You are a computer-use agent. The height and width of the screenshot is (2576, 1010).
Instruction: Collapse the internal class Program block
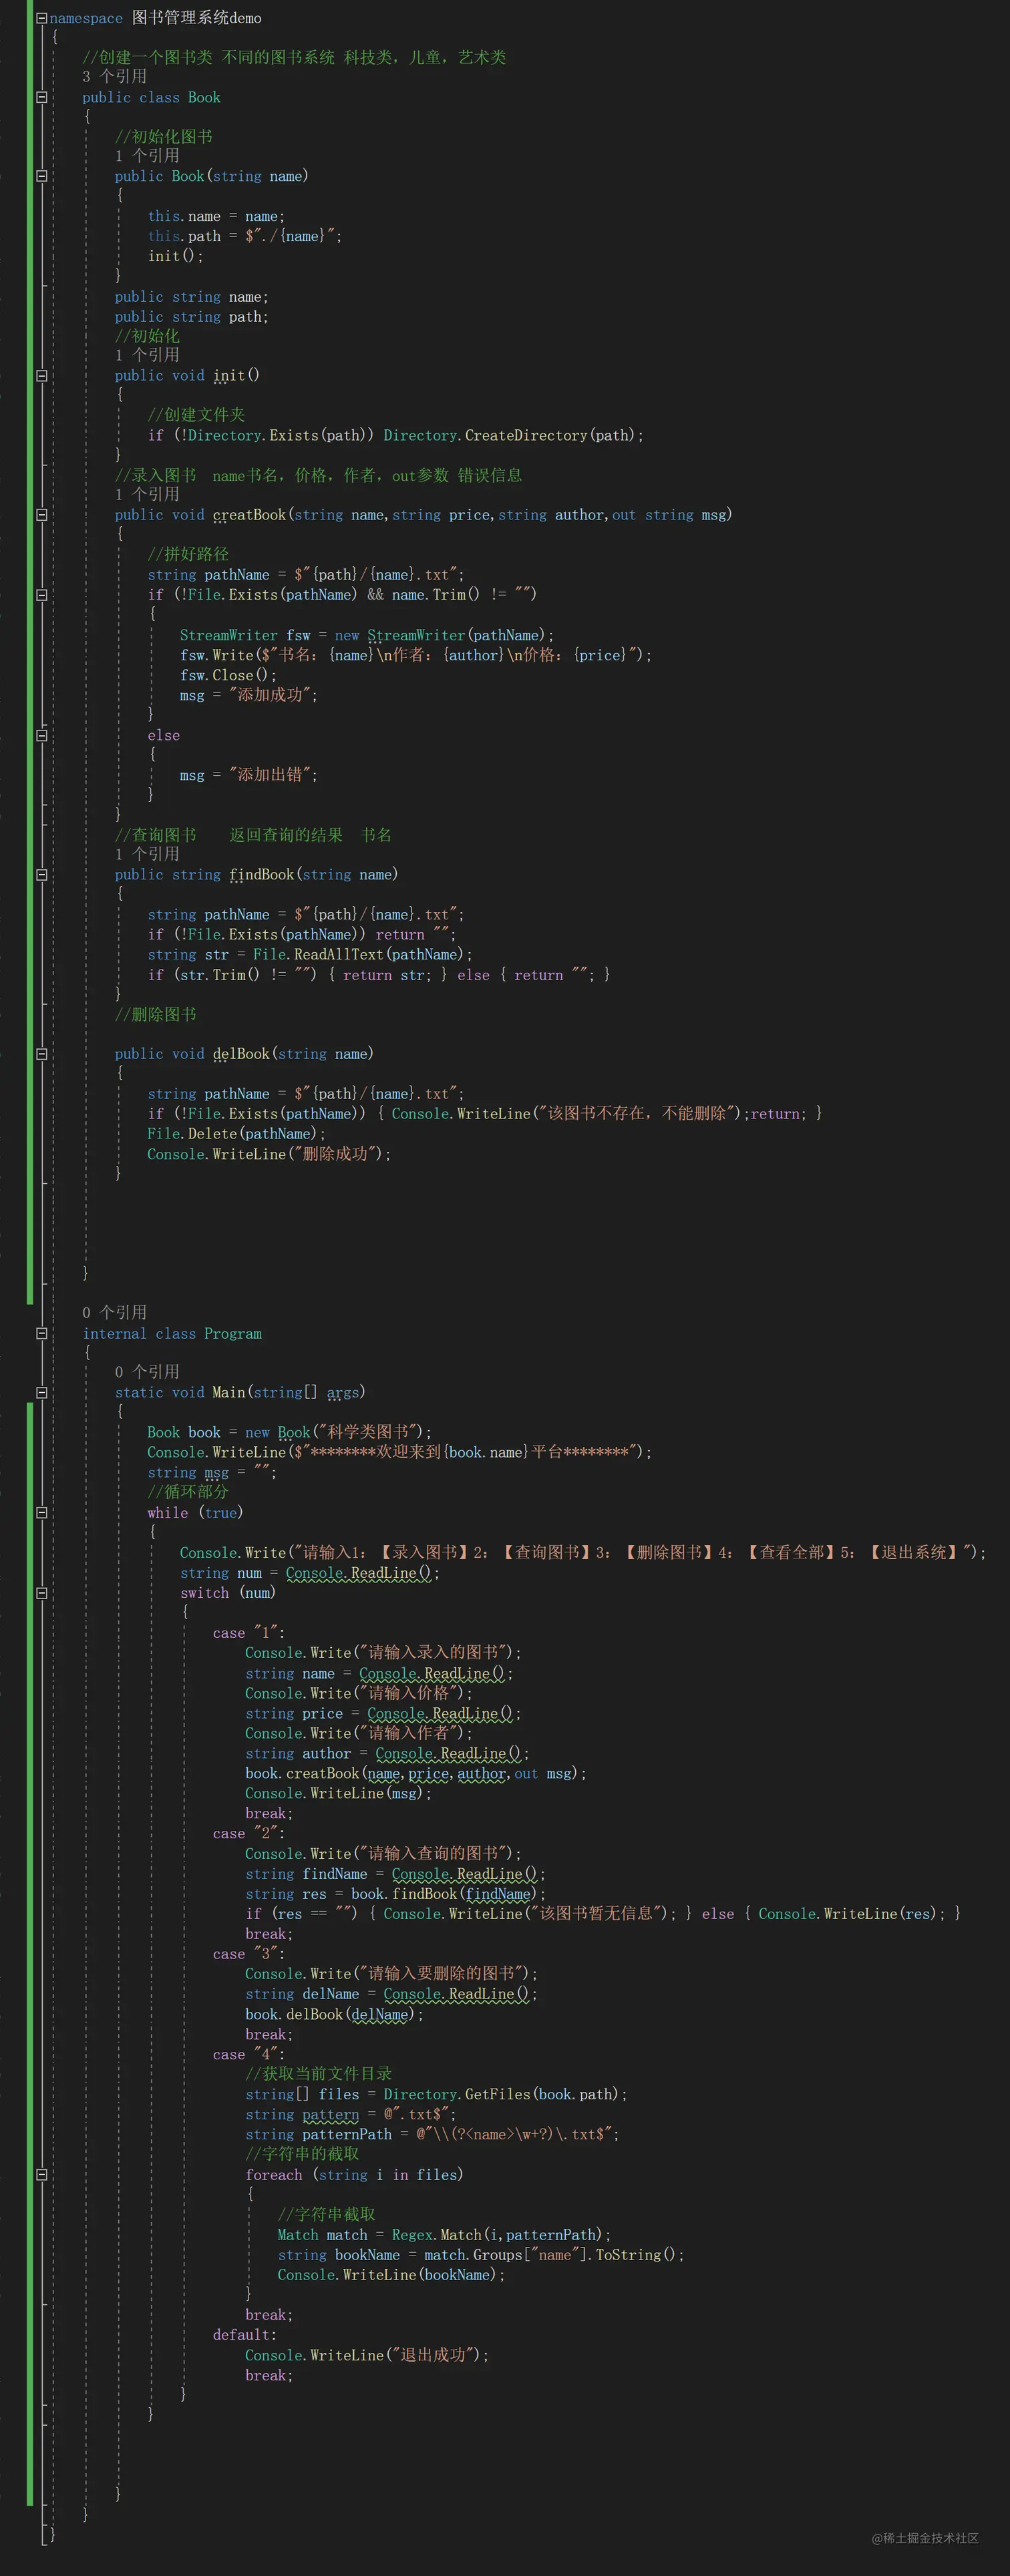[x=42, y=1333]
